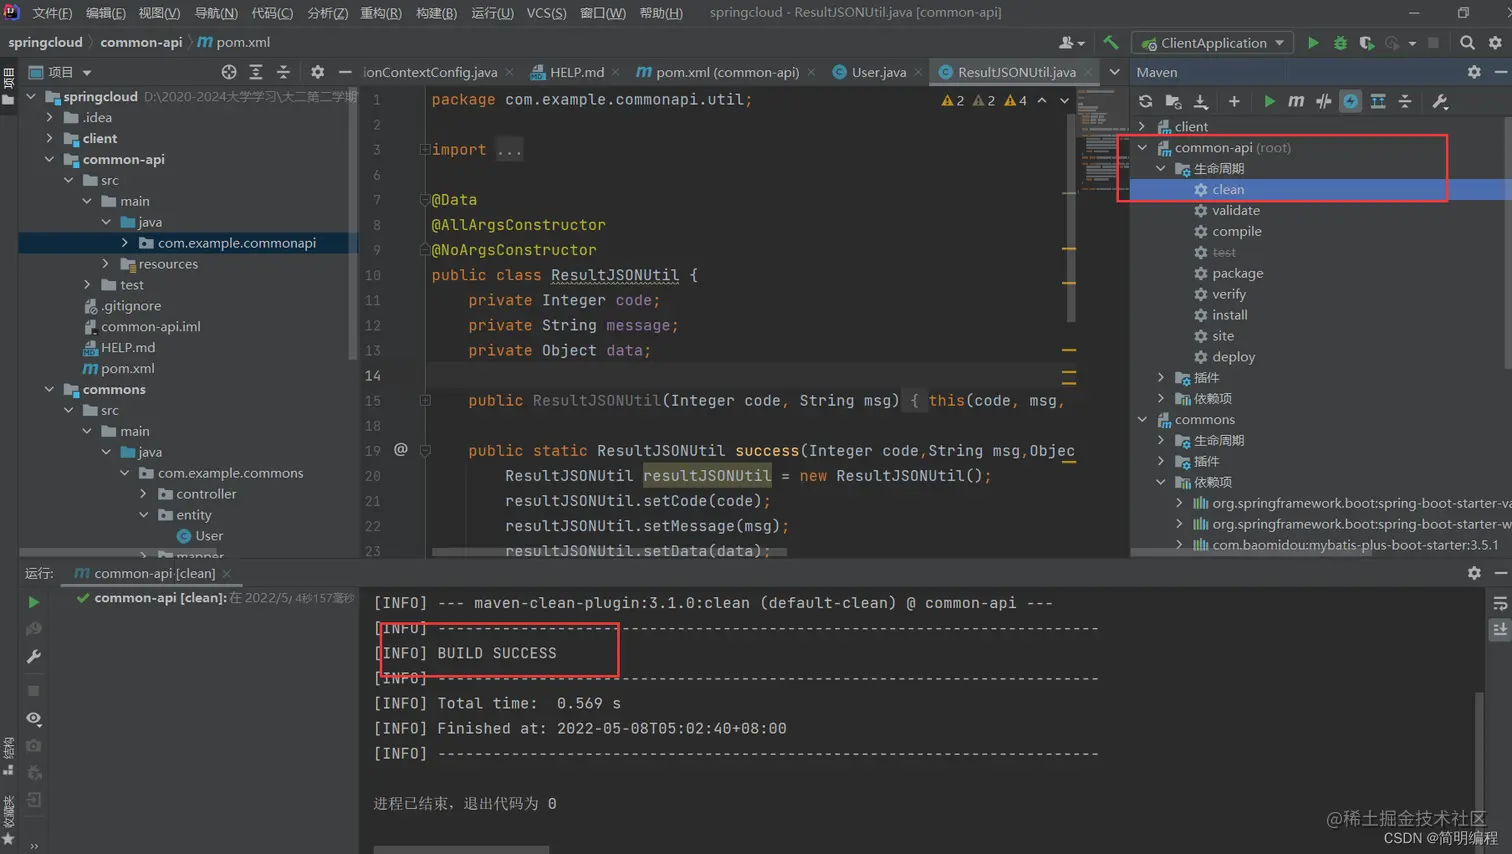This screenshot has width=1512, height=854.
Task: Locate opened file in project tree
Action: tap(229, 72)
